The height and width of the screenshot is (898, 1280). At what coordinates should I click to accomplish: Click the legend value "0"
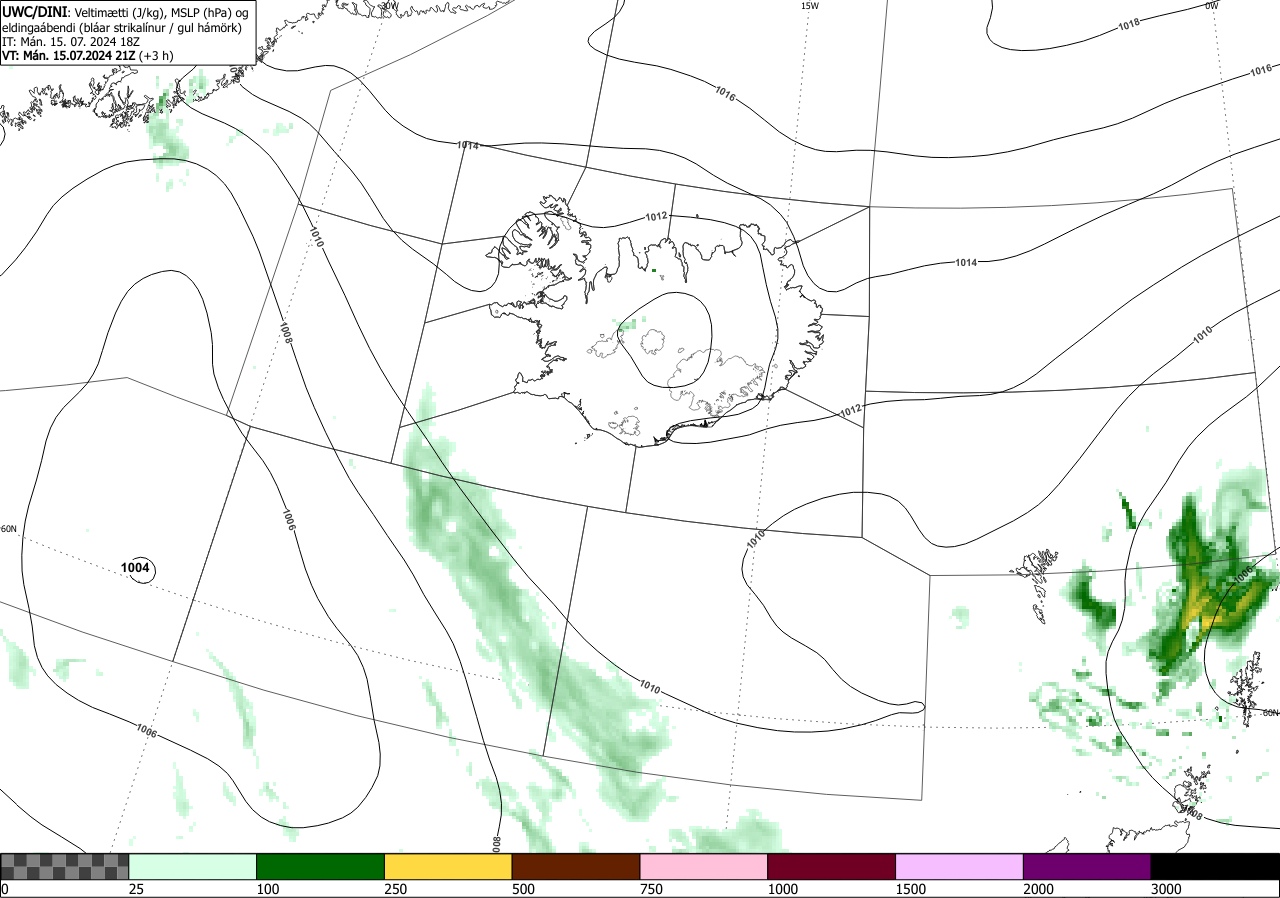tap(5, 889)
